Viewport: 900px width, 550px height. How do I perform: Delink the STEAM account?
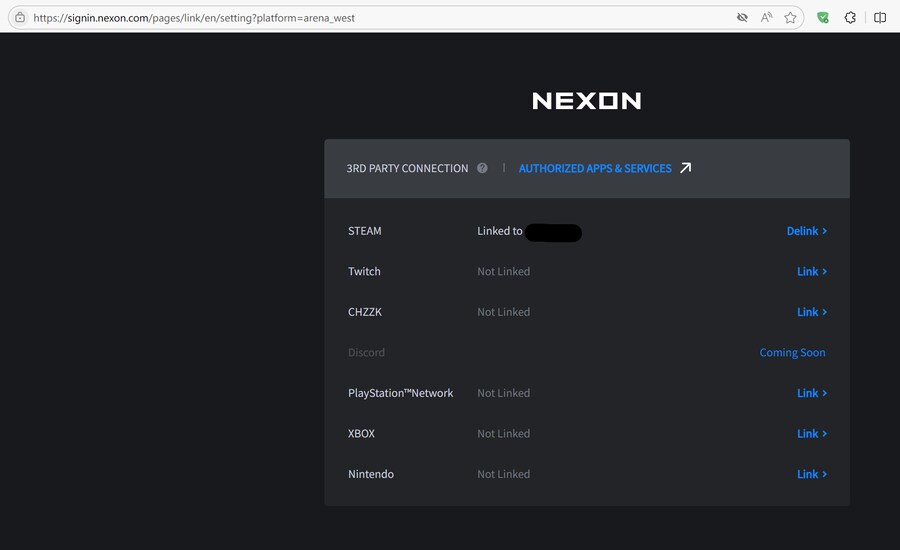[x=806, y=231]
